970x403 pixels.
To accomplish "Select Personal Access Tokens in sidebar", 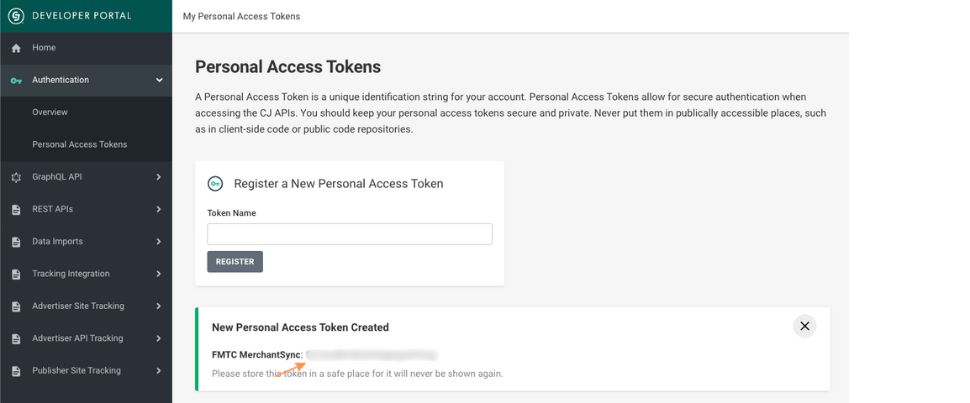I will [80, 144].
